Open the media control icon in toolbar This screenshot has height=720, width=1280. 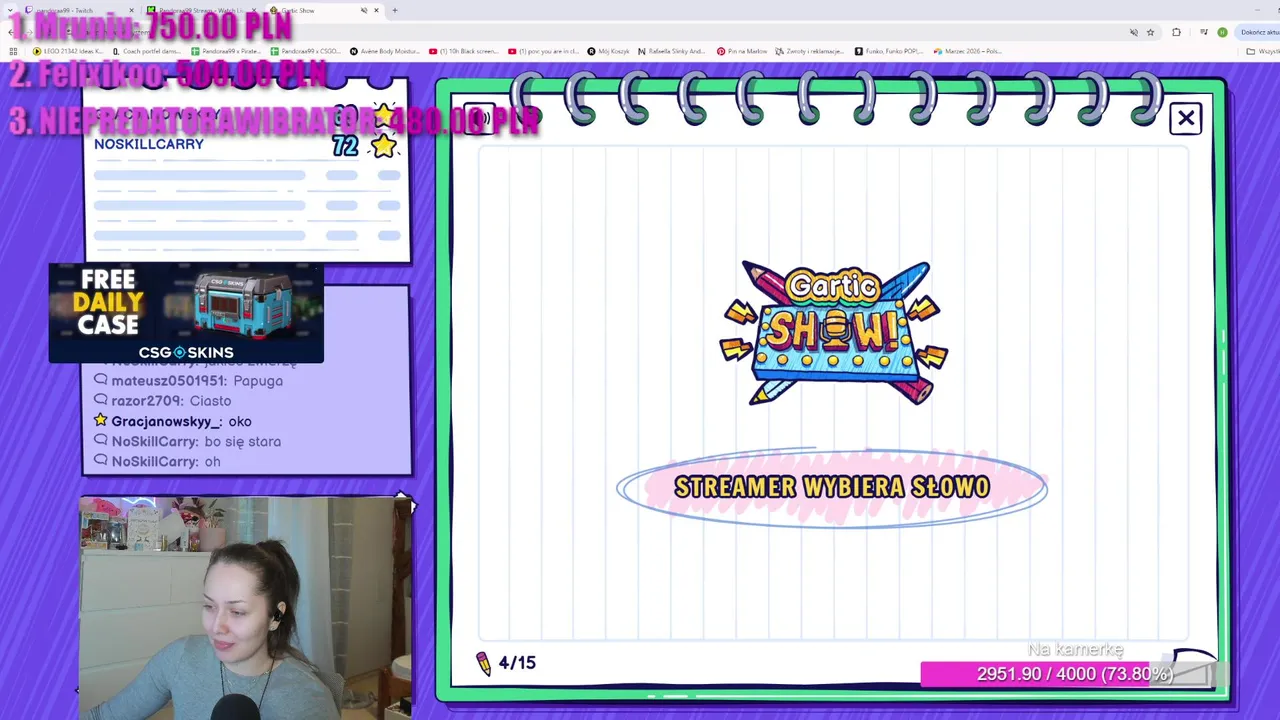point(1204,32)
